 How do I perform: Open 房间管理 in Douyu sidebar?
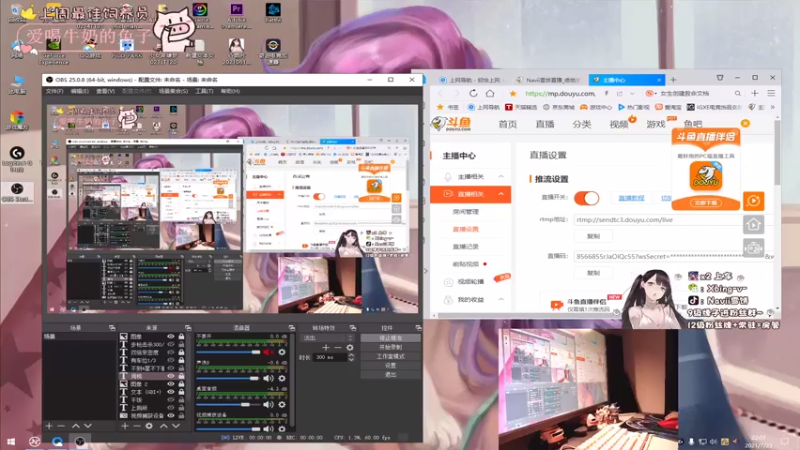coord(465,211)
